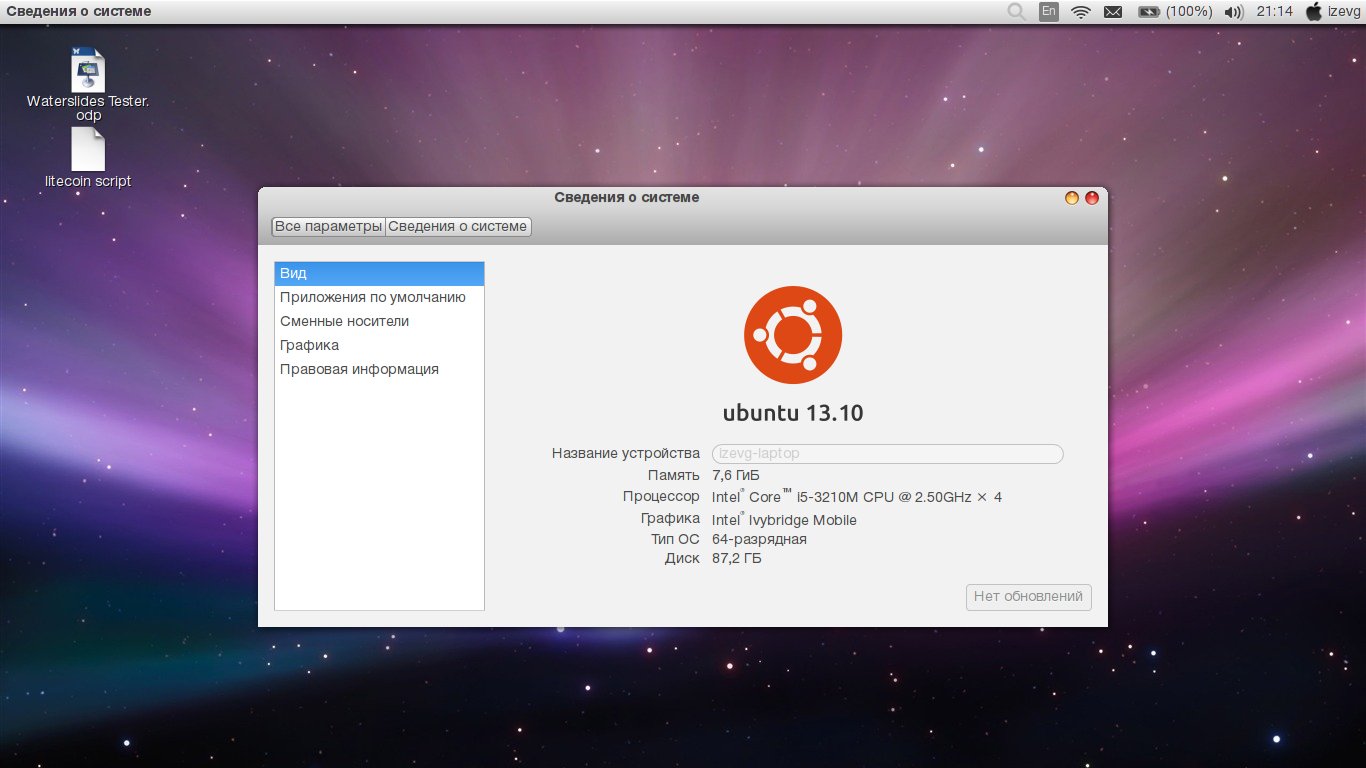
Task: Click processor value i5-3210M CPU text
Action: [x=857, y=497]
